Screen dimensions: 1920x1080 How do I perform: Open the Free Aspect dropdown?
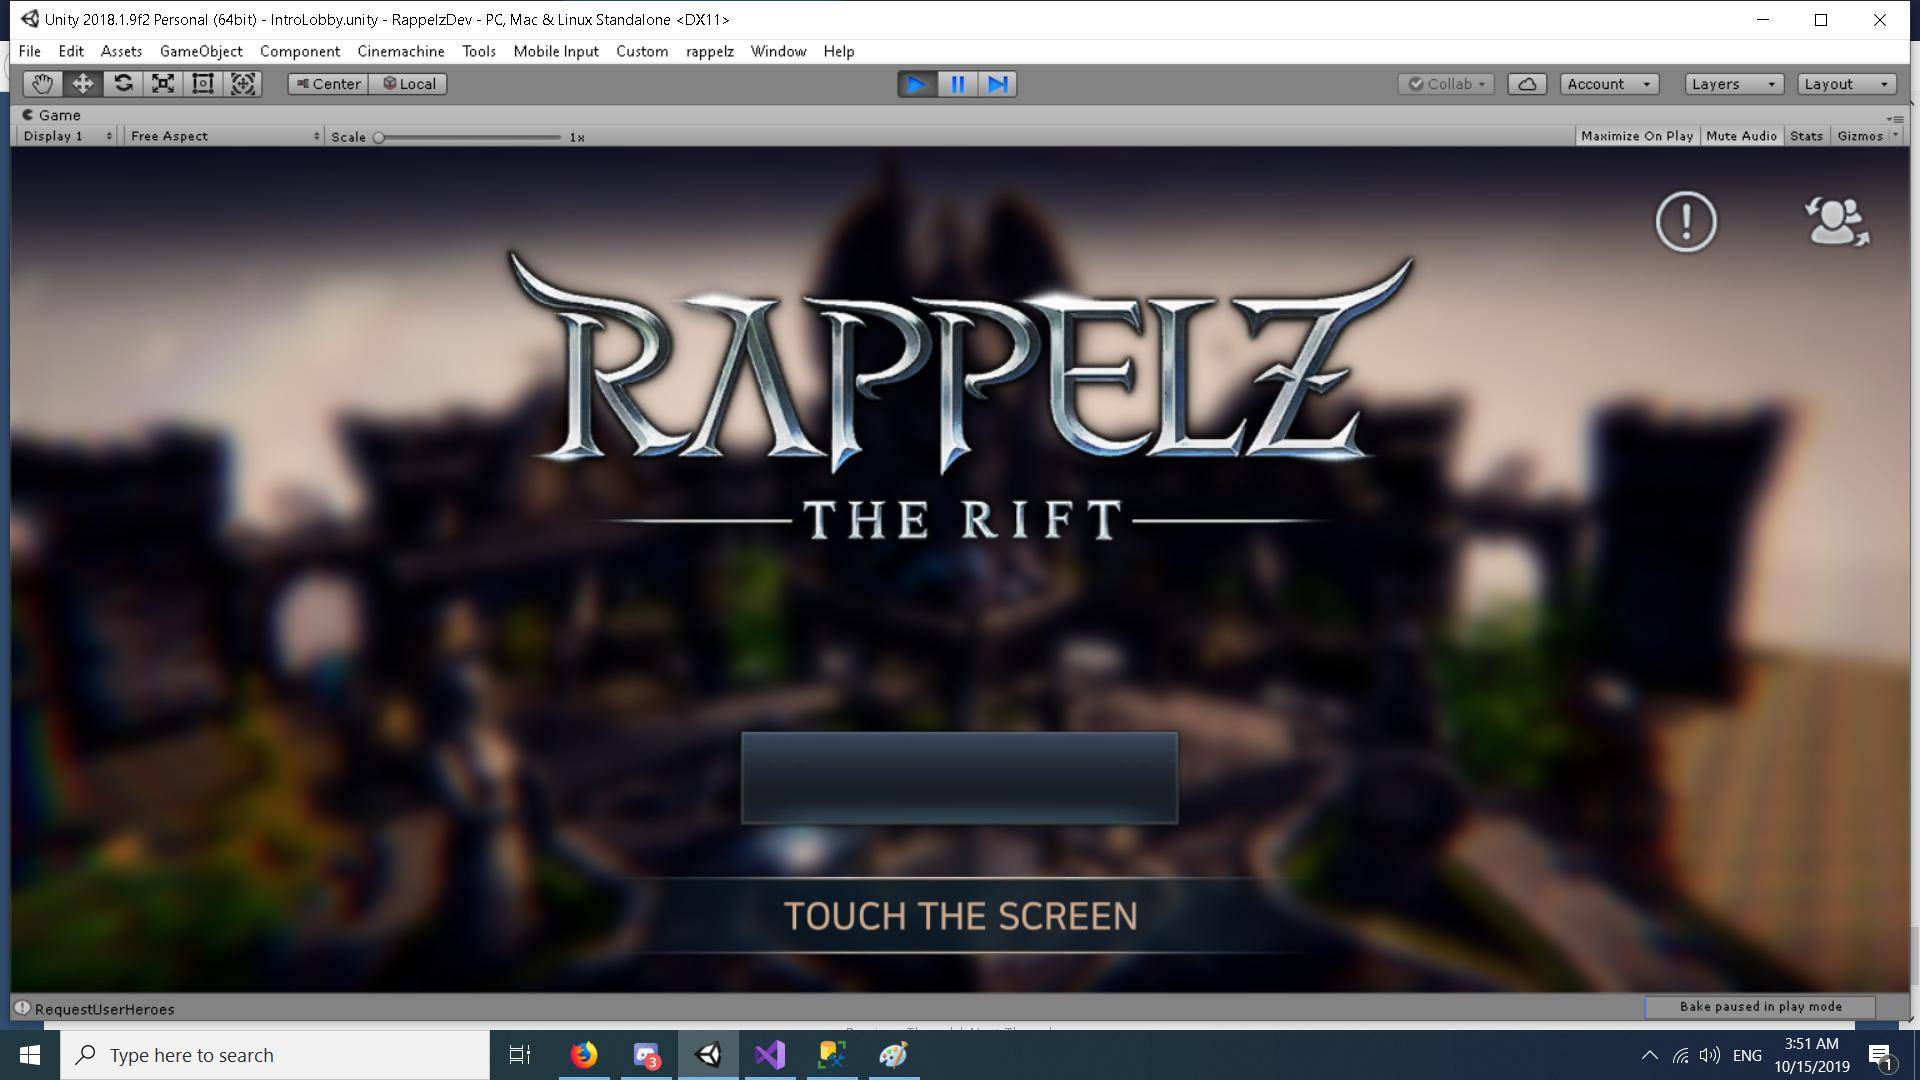(x=224, y=136)
